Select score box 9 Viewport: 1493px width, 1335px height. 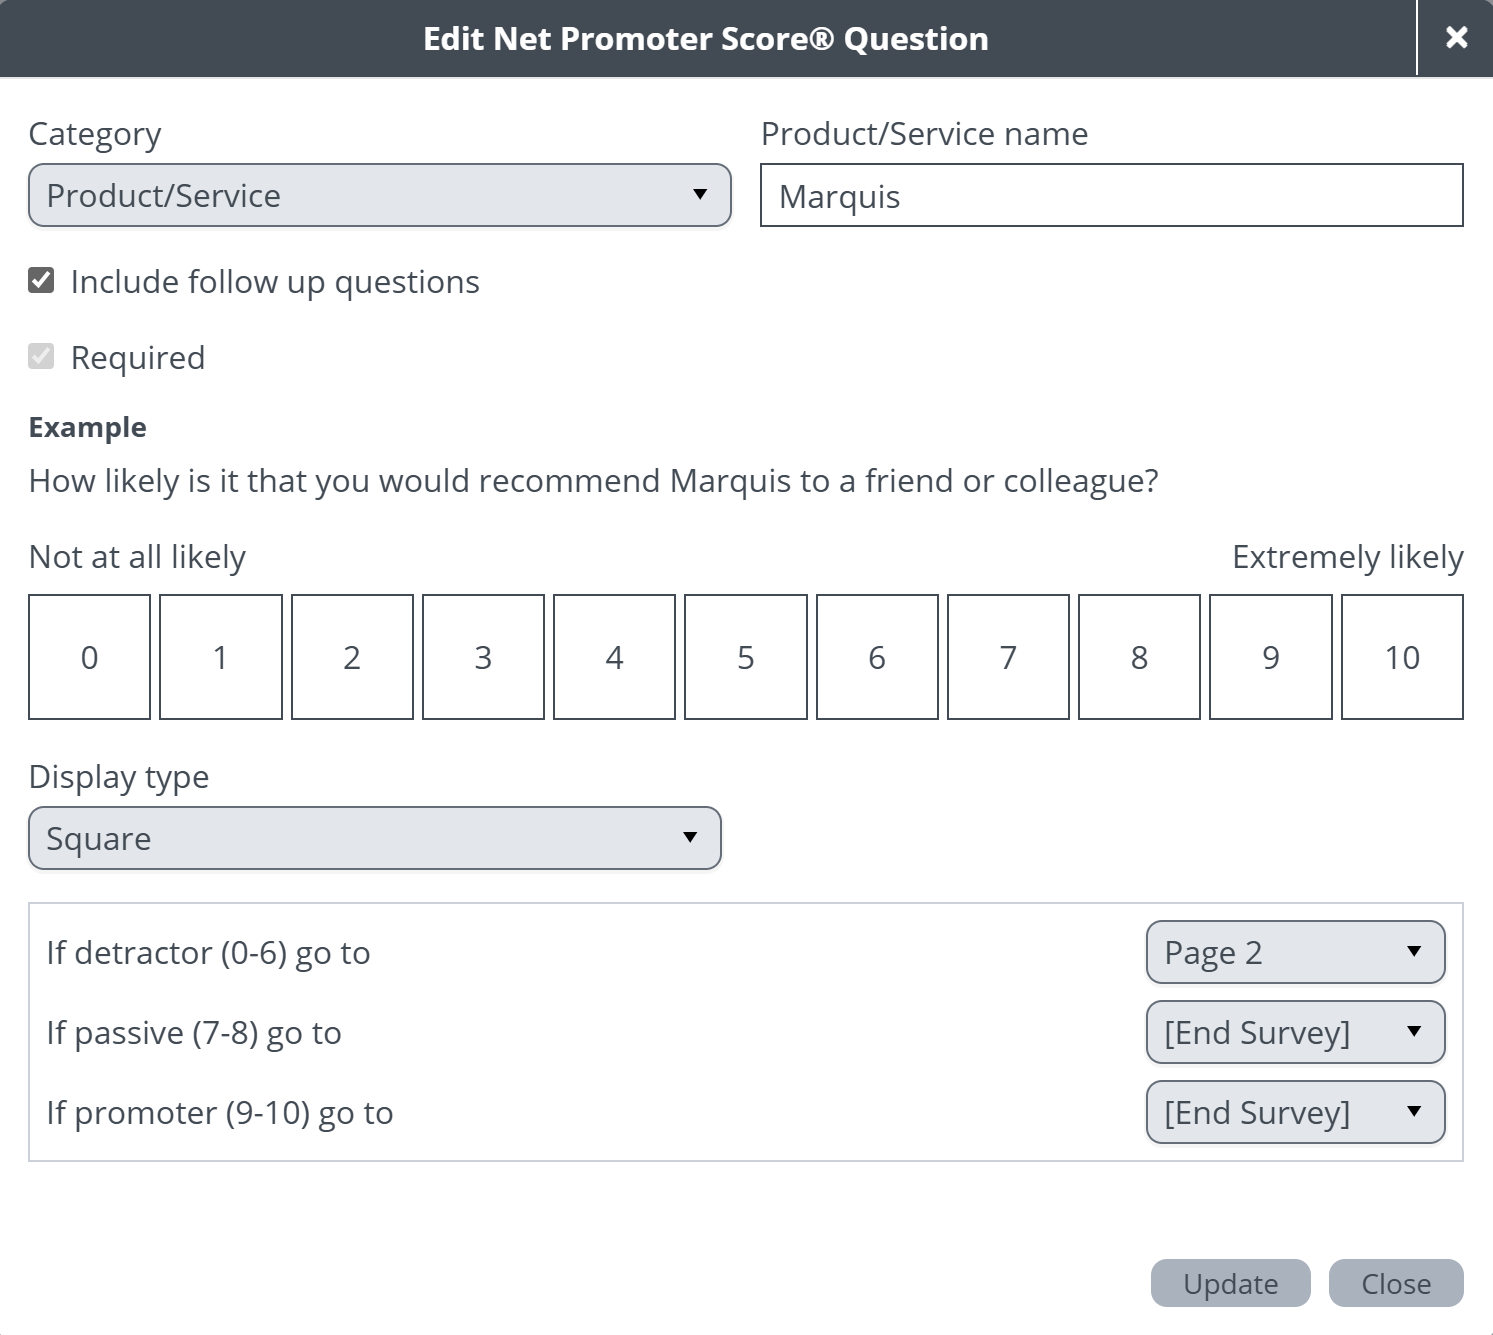(1271, 657)
